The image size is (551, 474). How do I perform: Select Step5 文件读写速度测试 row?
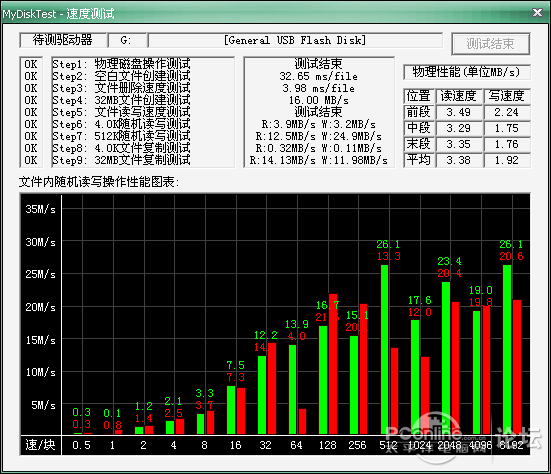click(x=122, y=112)
